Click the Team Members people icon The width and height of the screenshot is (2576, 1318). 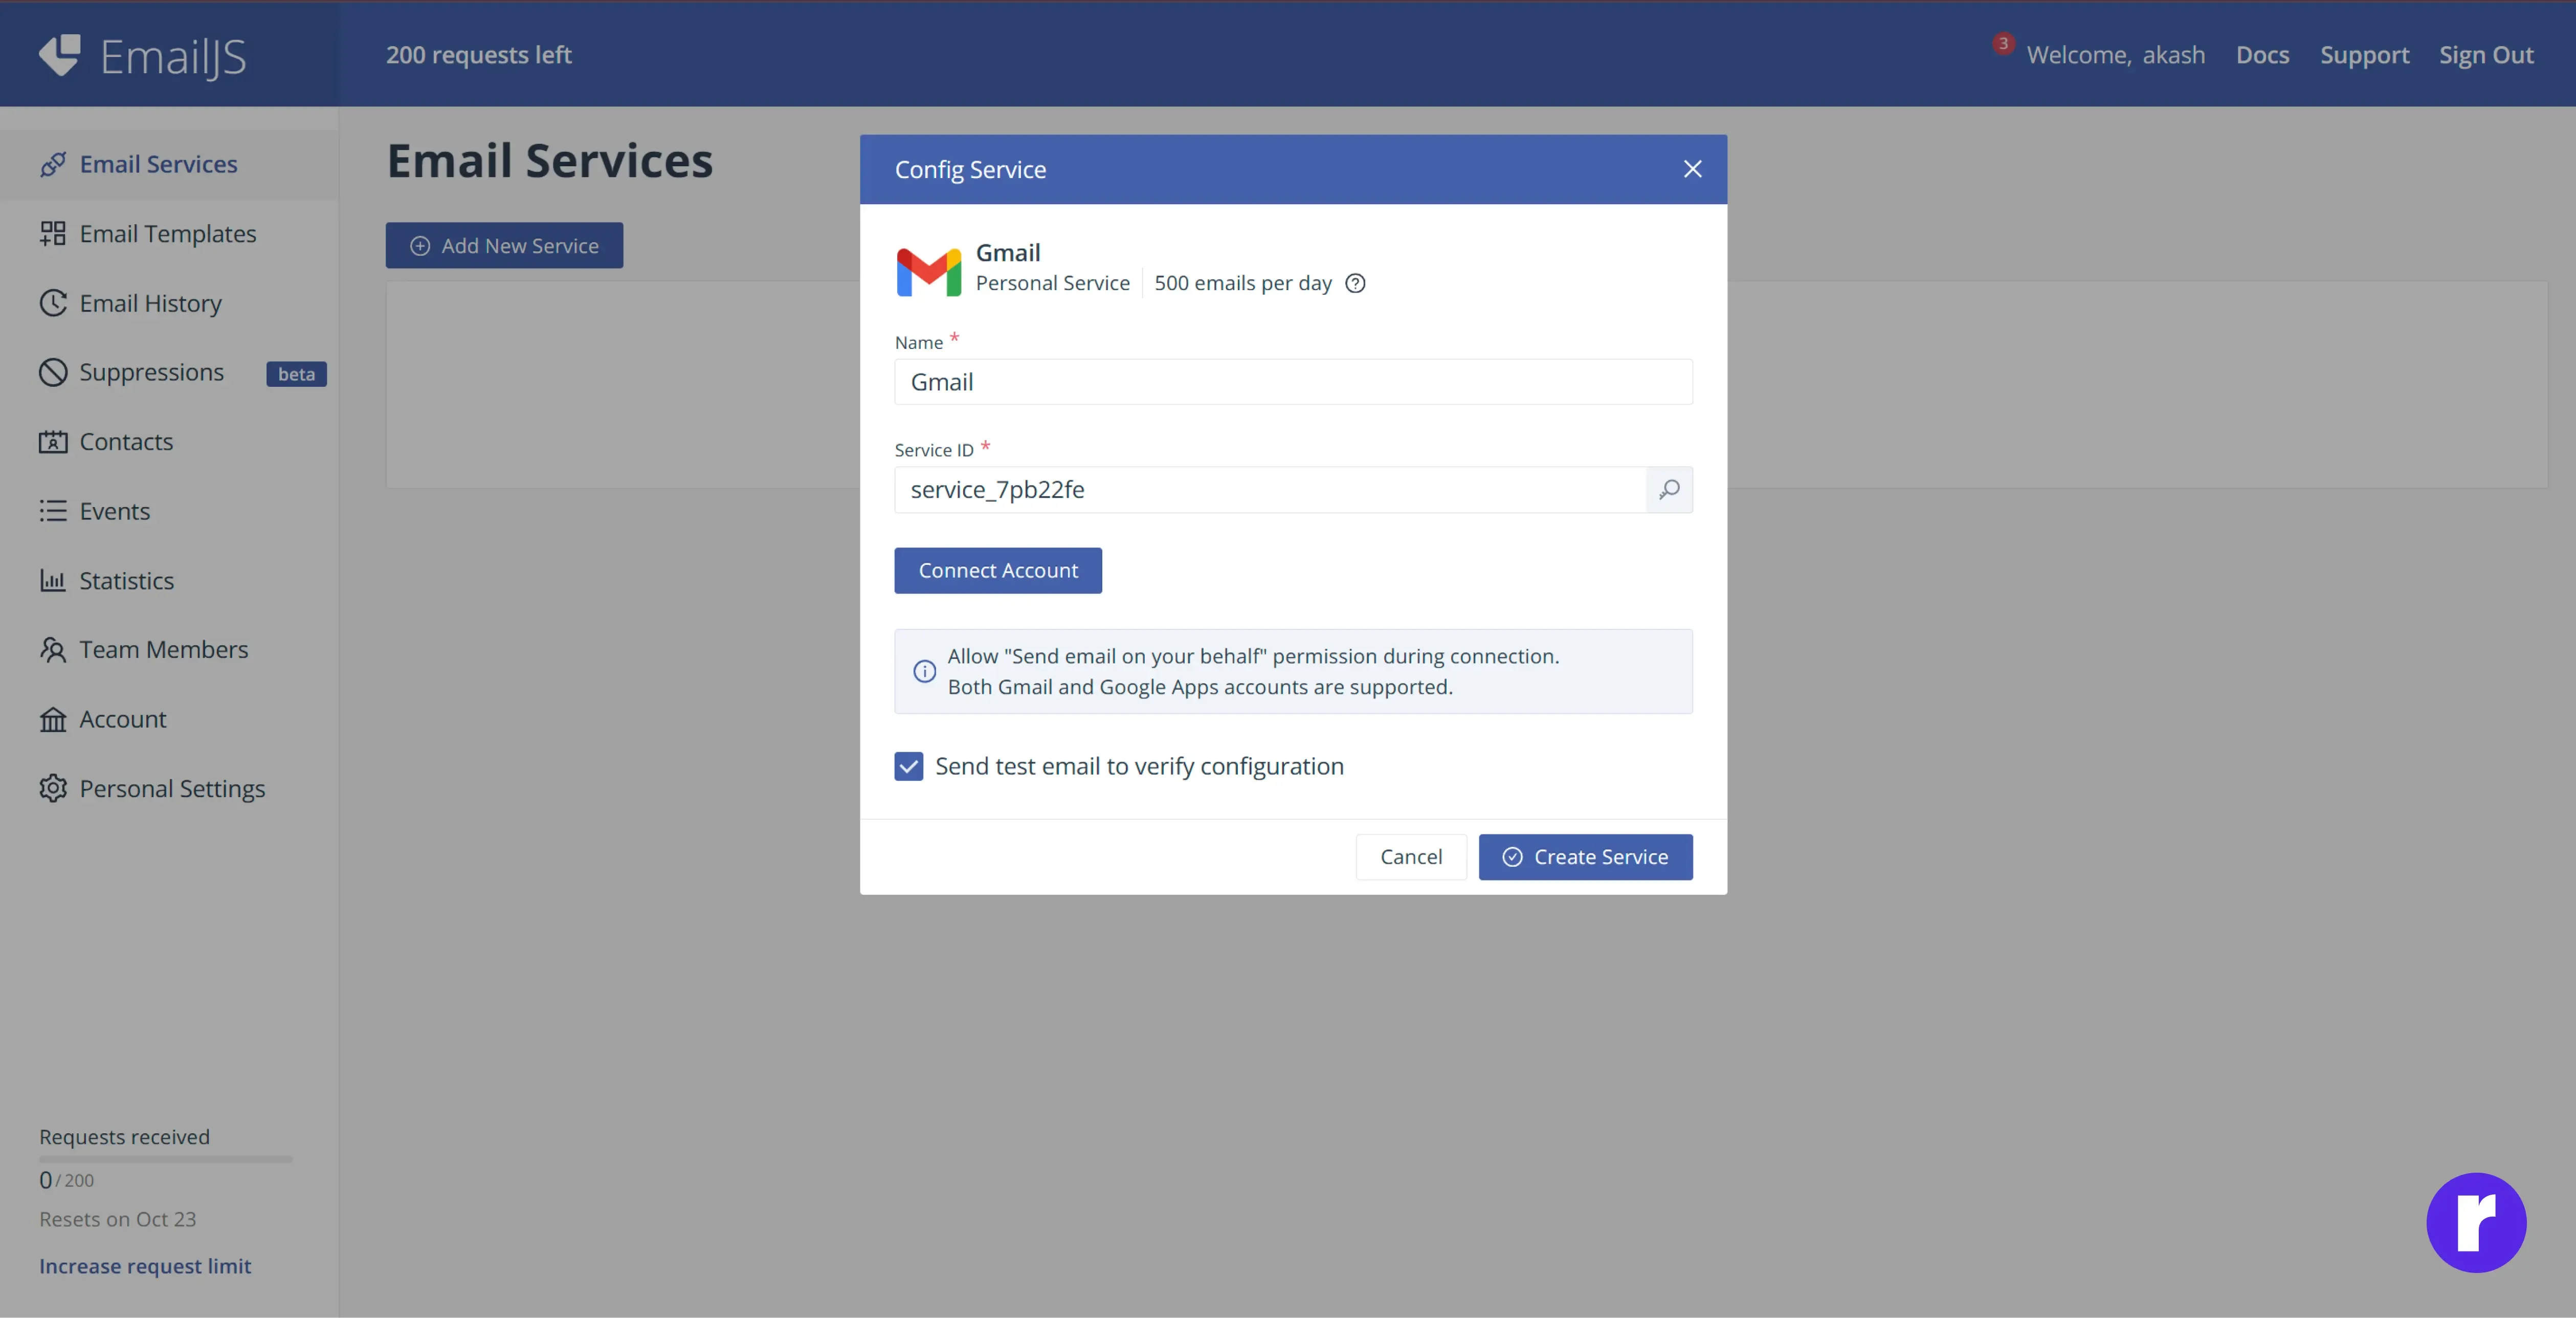coord(53,650)
